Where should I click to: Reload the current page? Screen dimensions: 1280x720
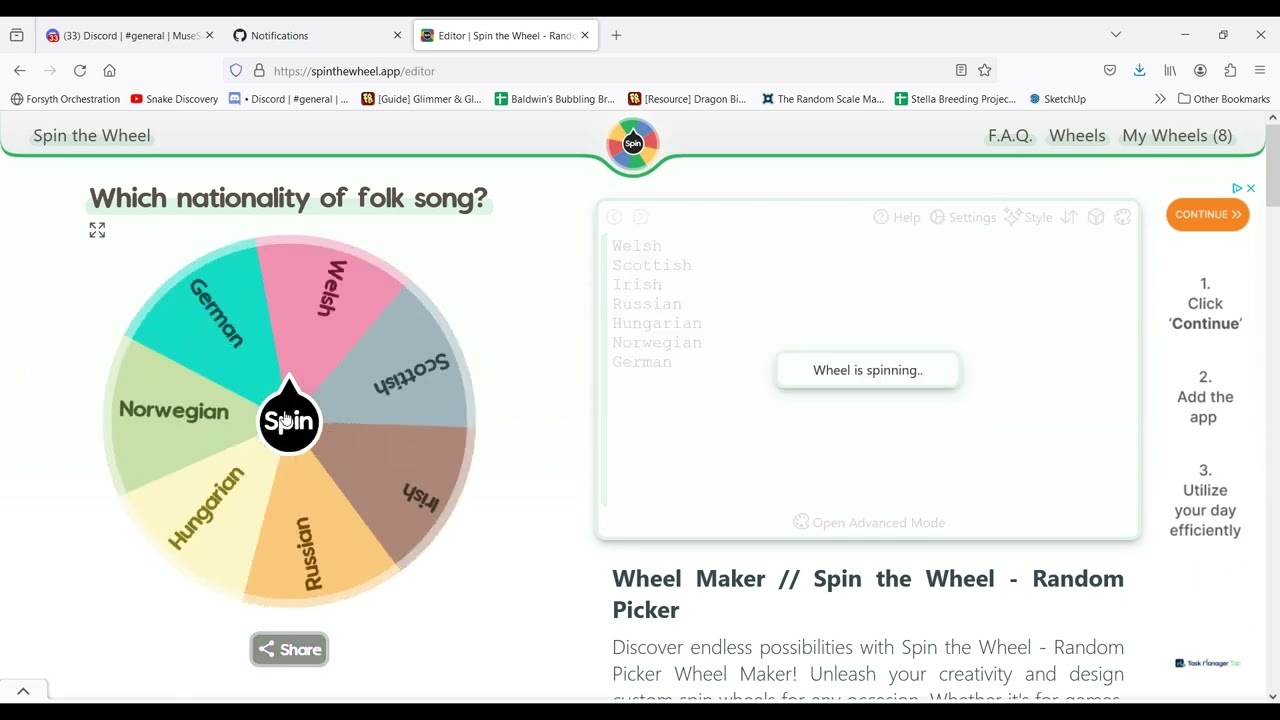(80, 71)
